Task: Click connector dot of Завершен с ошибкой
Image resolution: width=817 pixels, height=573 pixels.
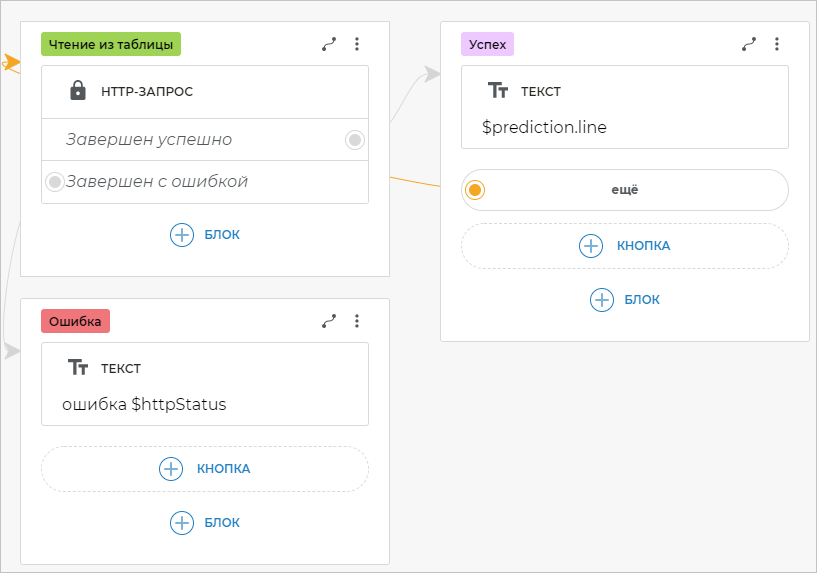Action: [55, 182]
